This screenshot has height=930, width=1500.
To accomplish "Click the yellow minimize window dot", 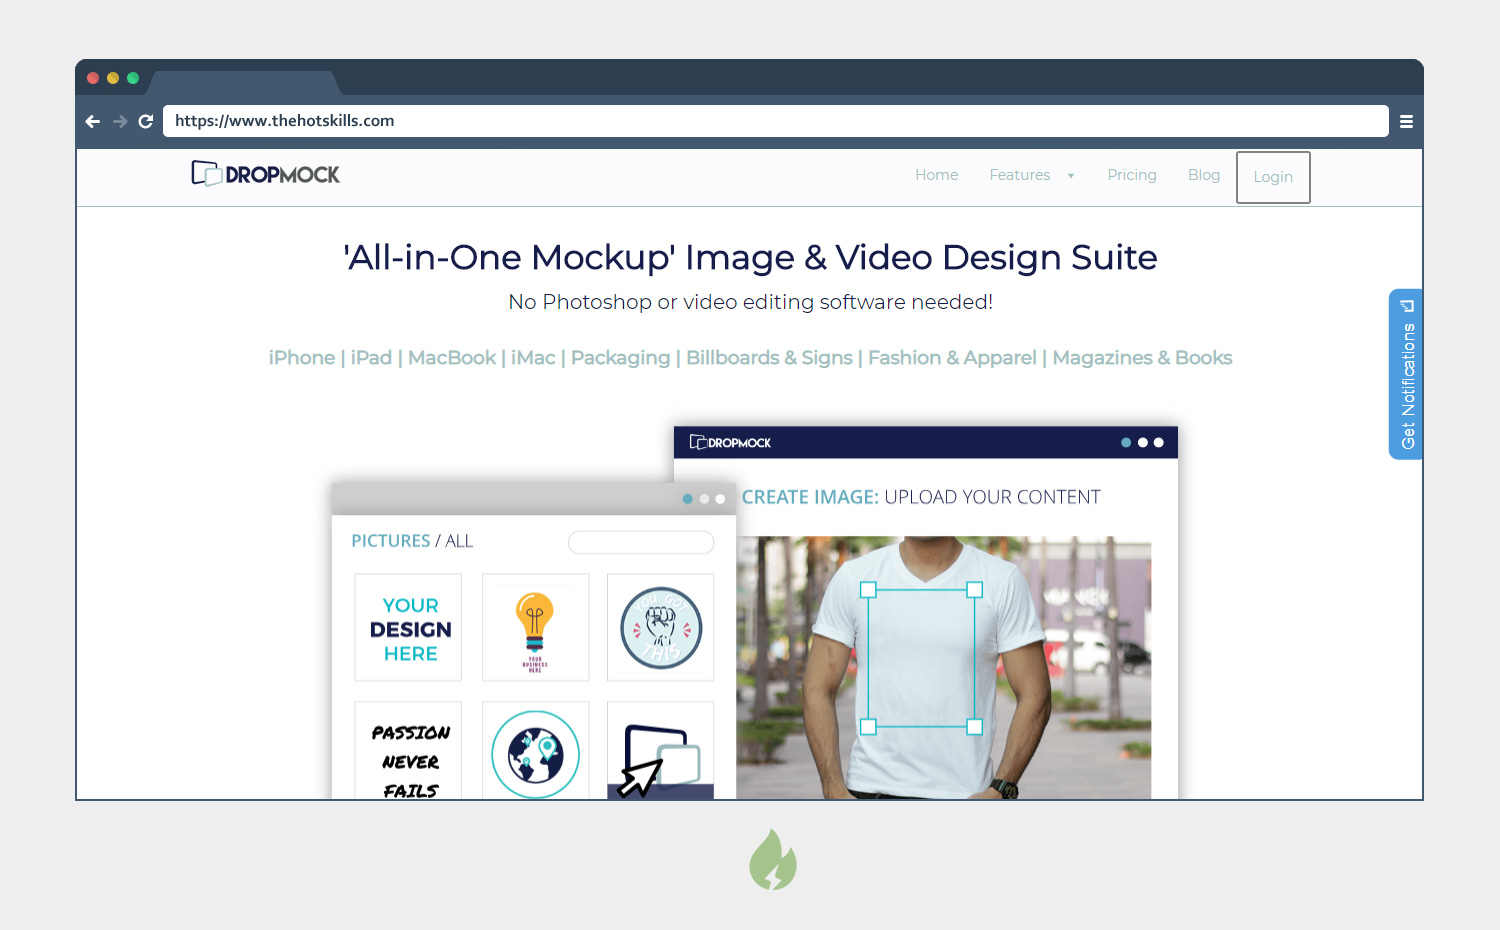I will [x=113, y=78].
